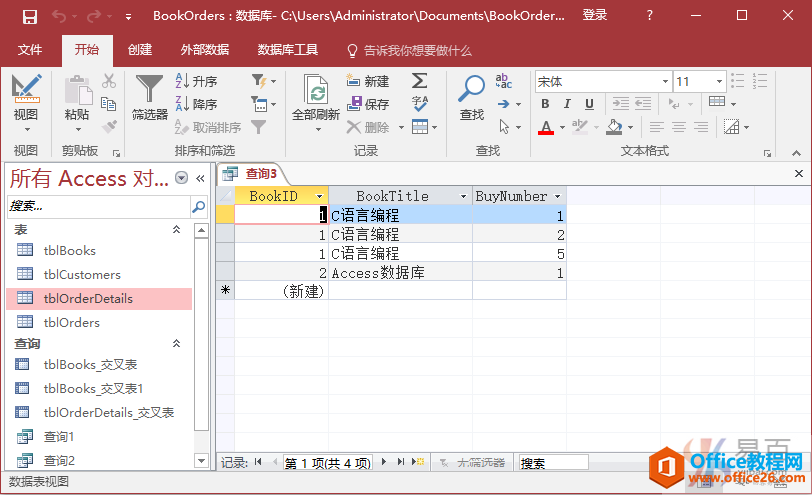This screenshot has width=812, height=495.
Task: Open the 数据库工具 ribbon tab
Action: 287,50
